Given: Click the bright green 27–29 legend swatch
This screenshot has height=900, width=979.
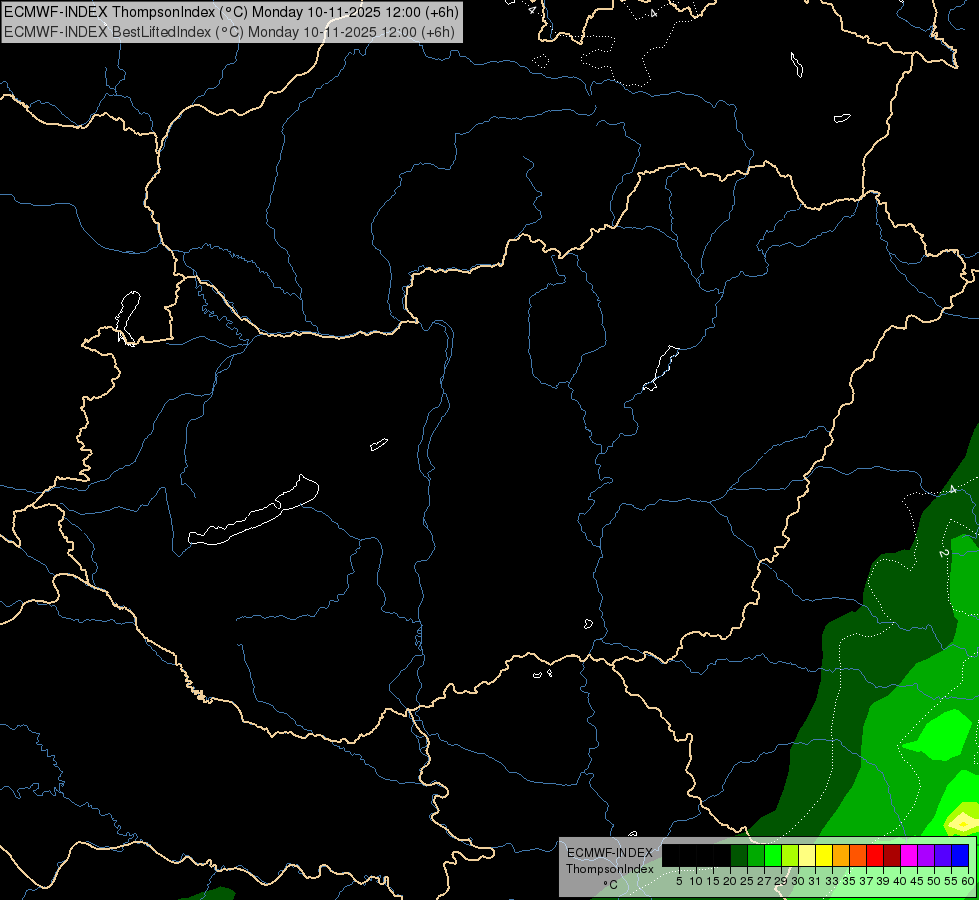Looking at the screenshot, I should (773, 855).
